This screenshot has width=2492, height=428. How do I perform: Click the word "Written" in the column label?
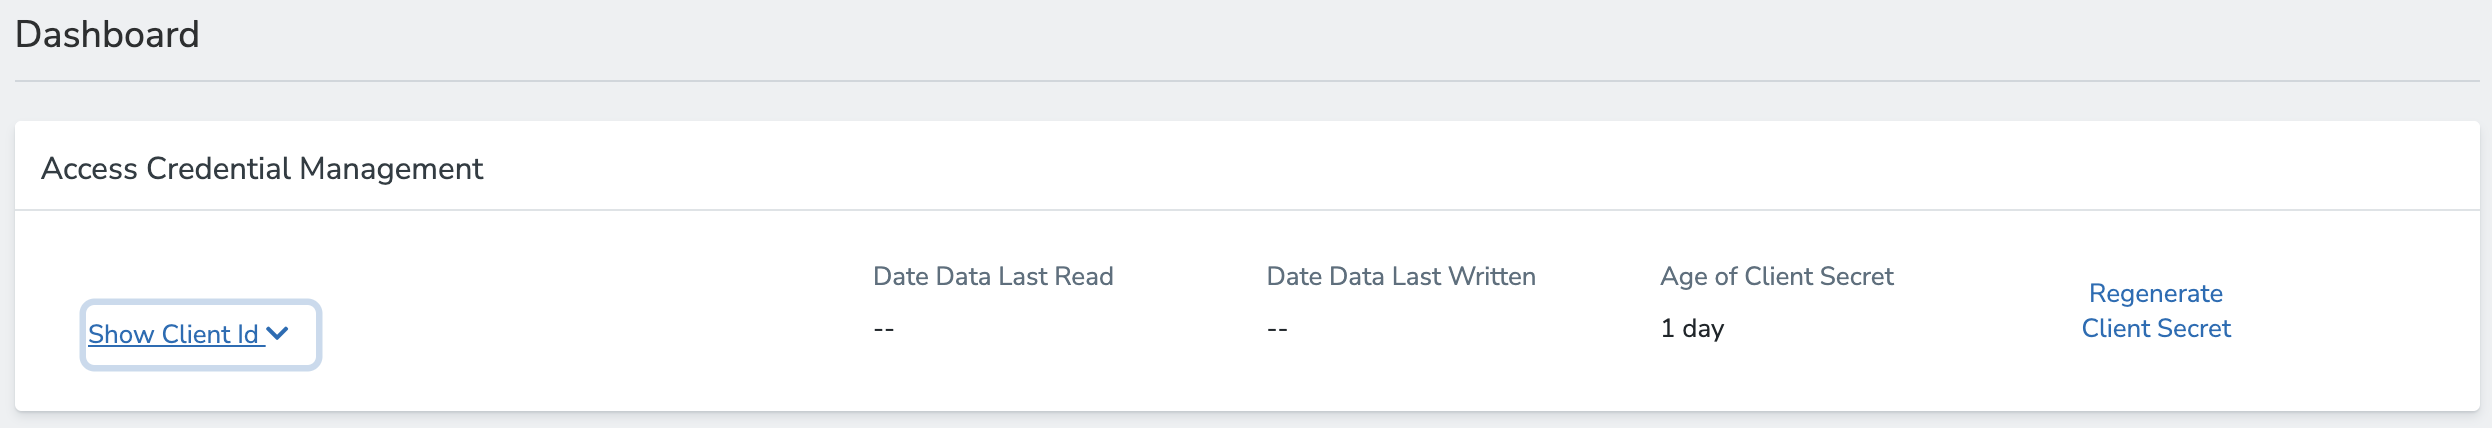(1492, 277)
